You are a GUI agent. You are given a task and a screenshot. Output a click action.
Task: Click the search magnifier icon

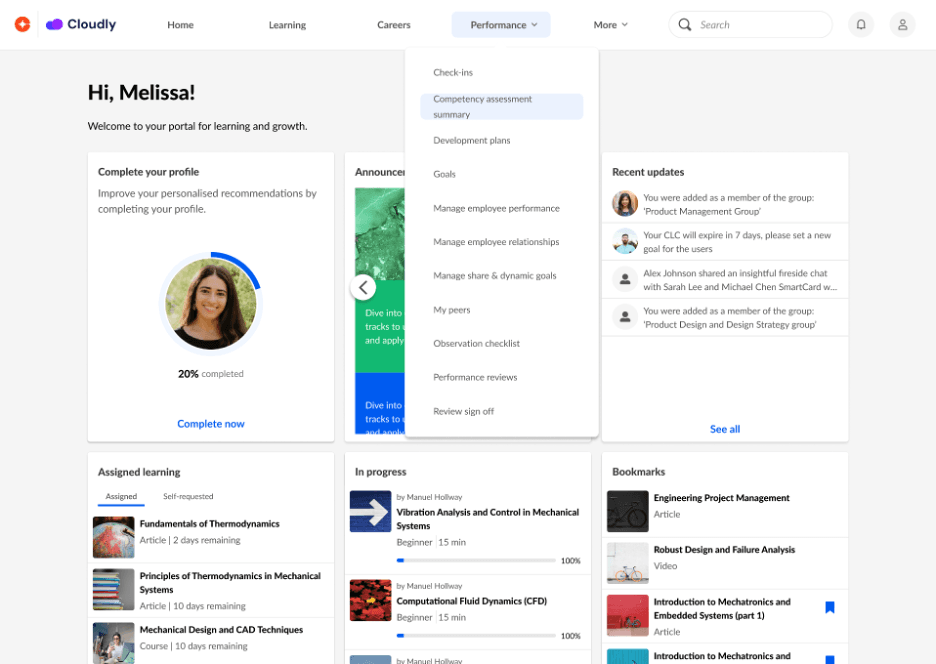(x=685, y=24)
